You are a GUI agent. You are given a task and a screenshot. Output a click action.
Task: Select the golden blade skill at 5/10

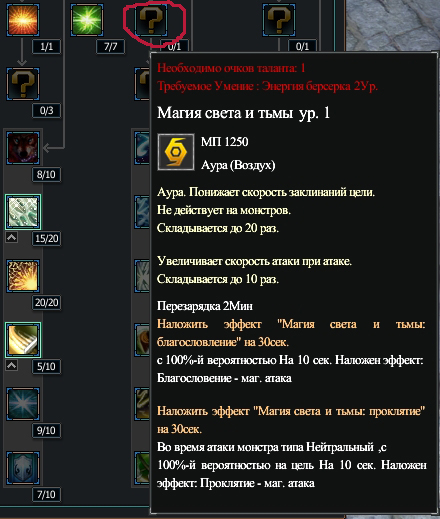[23, 340]
